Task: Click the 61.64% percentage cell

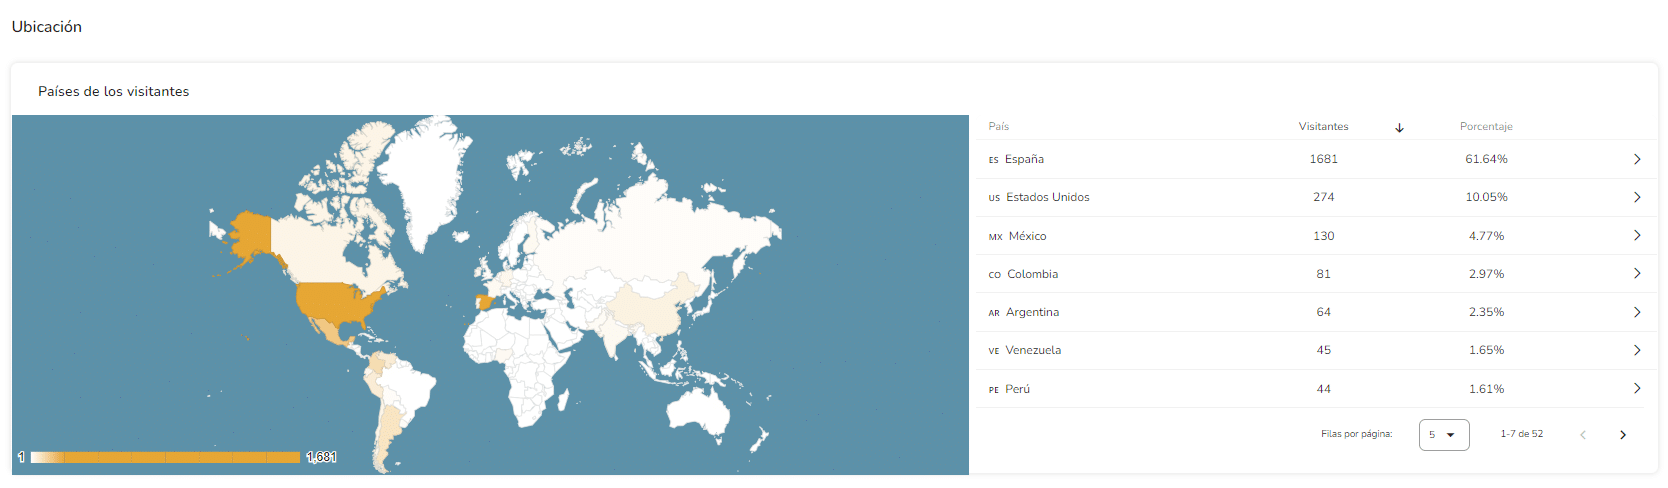Action: pyautogui.click(x=1486, y=159)
